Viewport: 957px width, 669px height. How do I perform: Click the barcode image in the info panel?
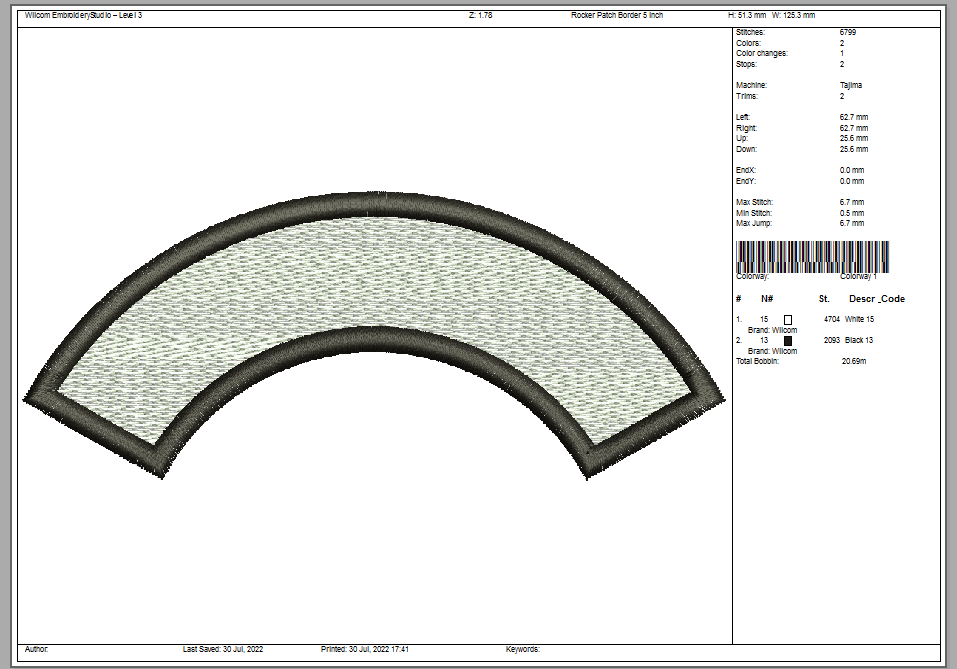click(812, 256)
